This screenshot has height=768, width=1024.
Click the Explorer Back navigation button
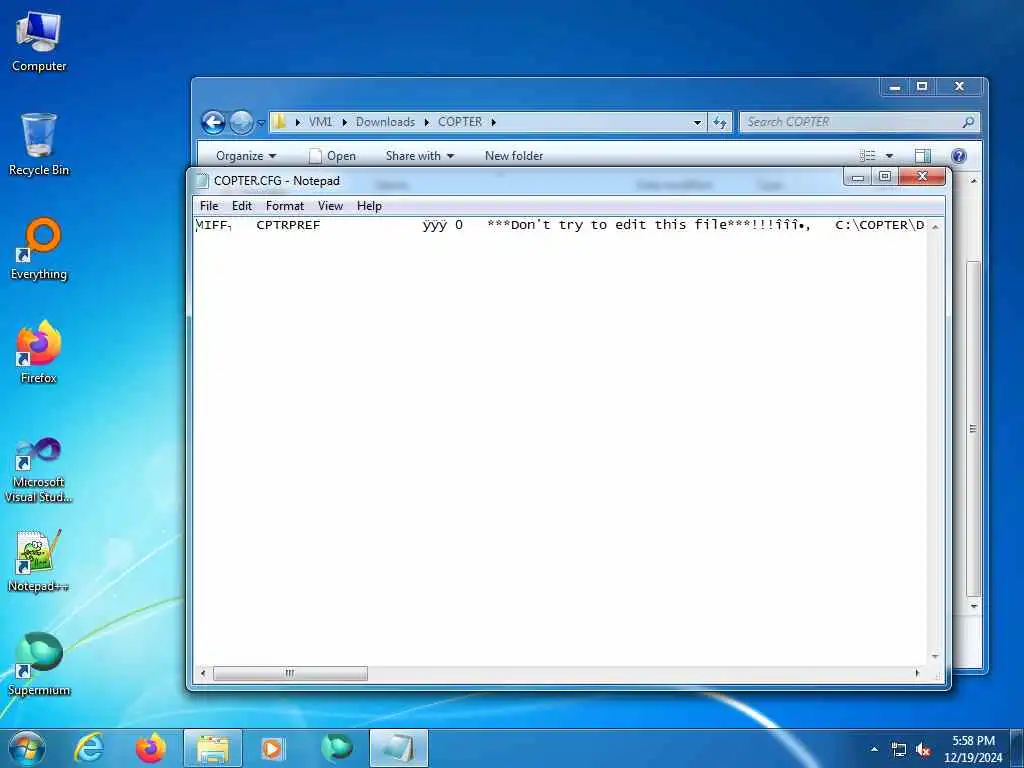[x=213, y=122]
